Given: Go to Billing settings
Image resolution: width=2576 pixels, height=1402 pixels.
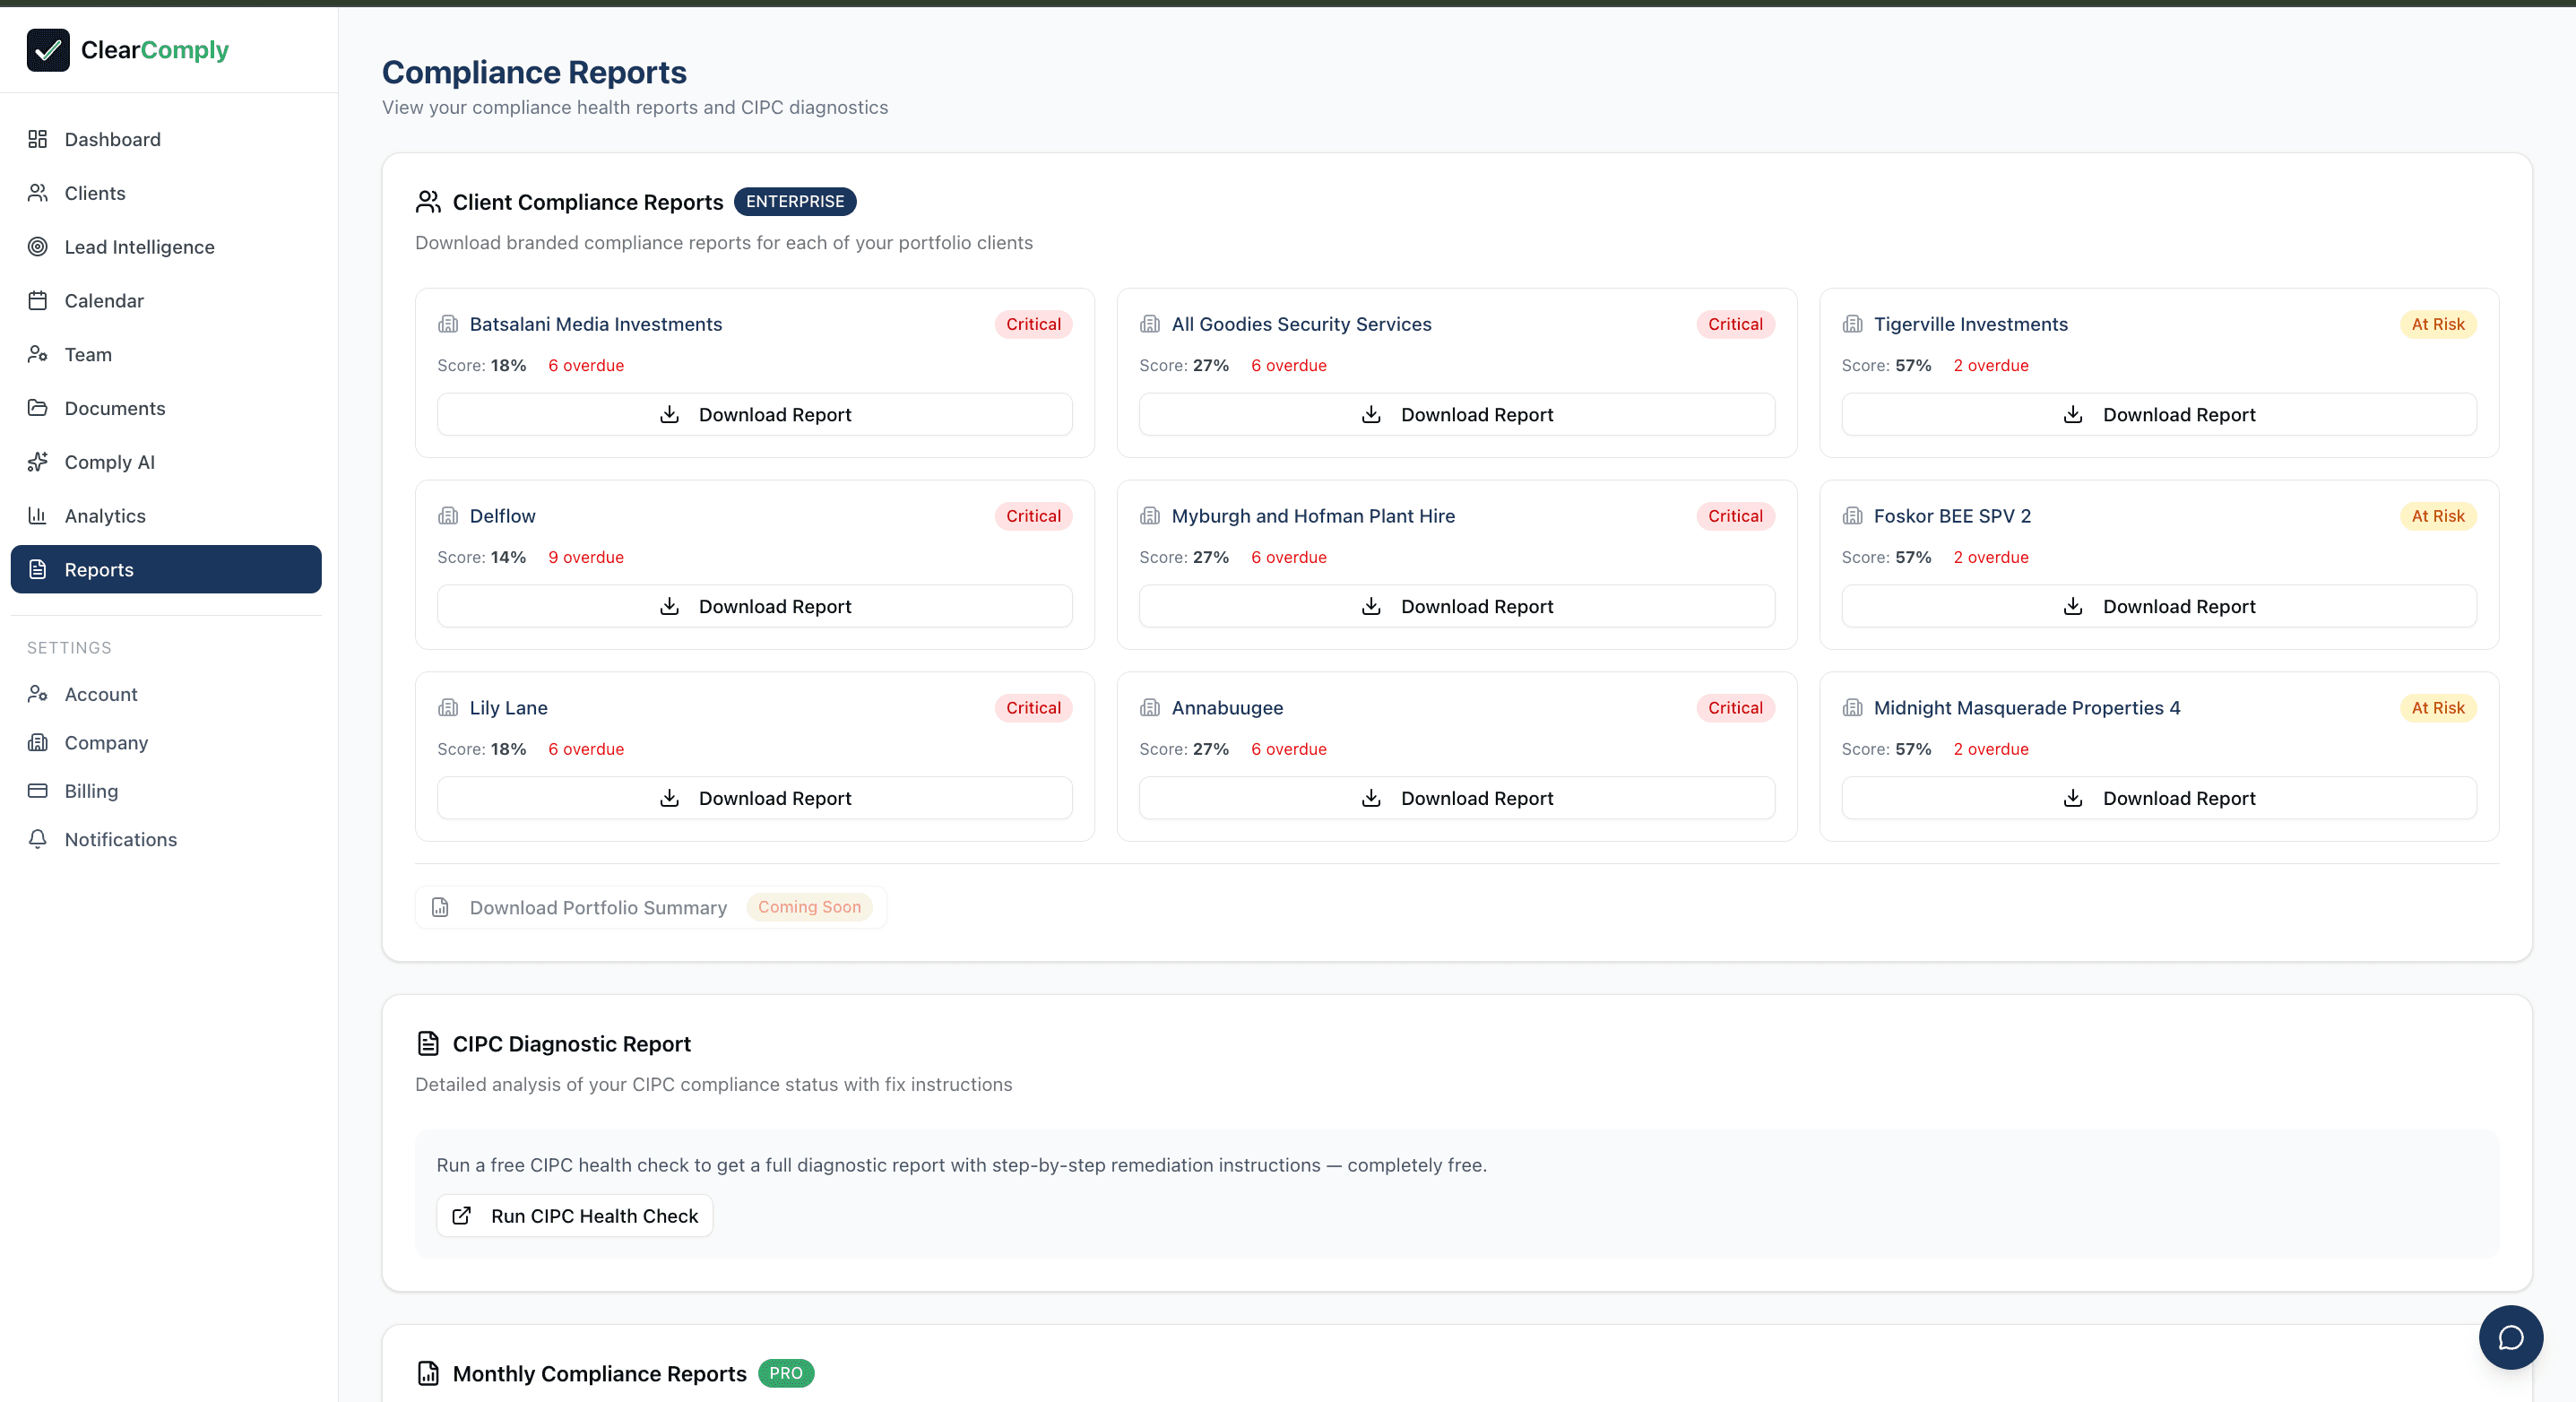Looking at the screenshot, I should click(166, 791).
